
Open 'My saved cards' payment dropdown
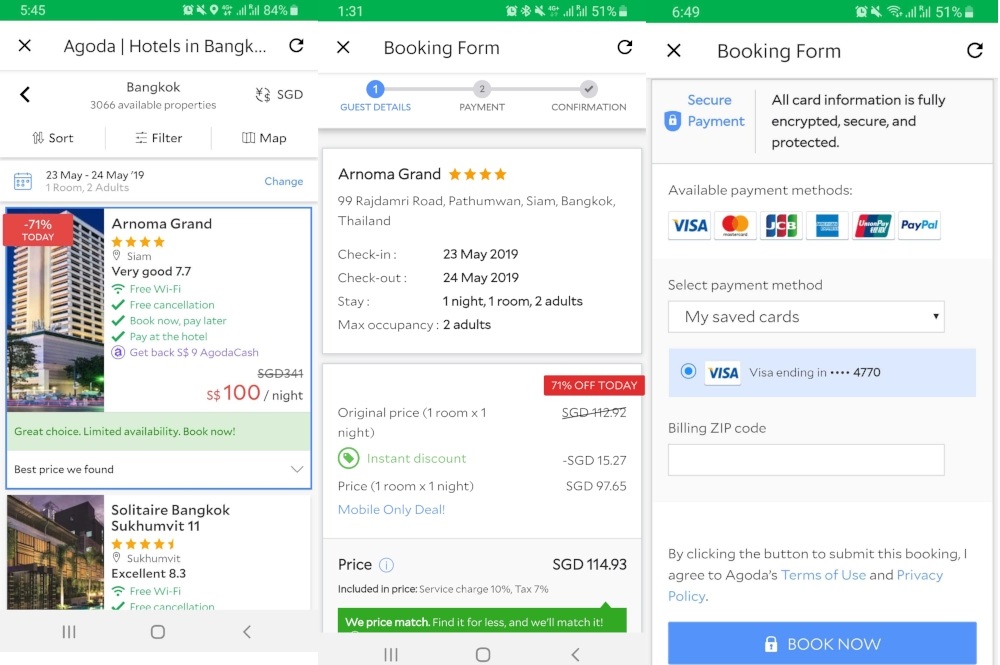tap(806, 317)
